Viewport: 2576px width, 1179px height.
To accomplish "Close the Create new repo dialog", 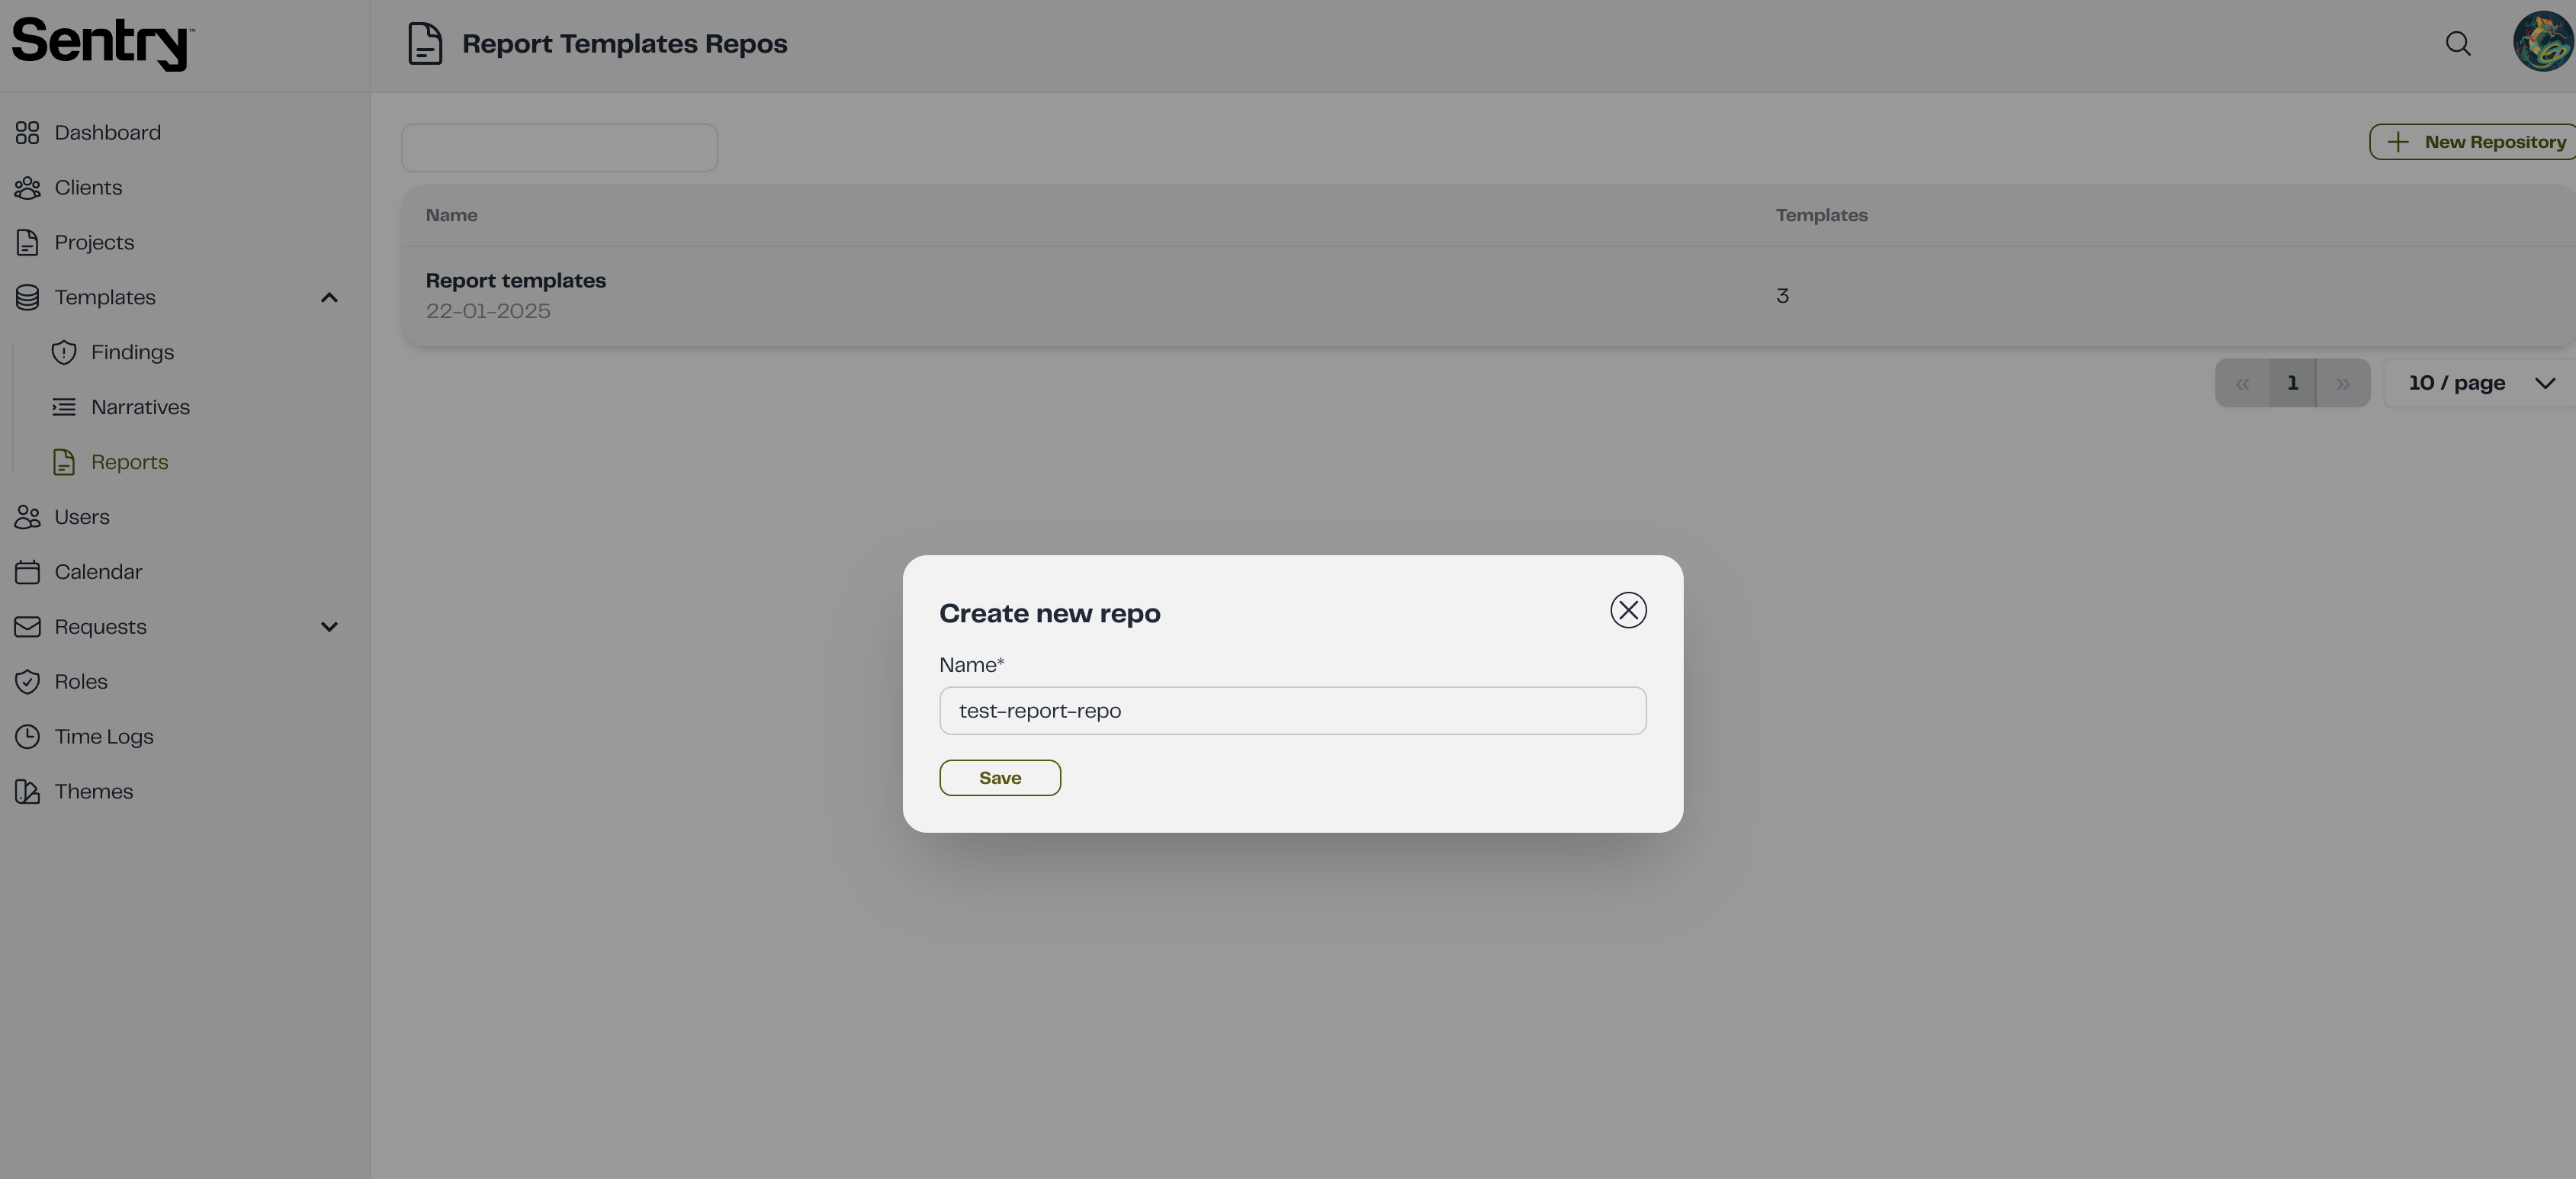I will point(1628,610).
